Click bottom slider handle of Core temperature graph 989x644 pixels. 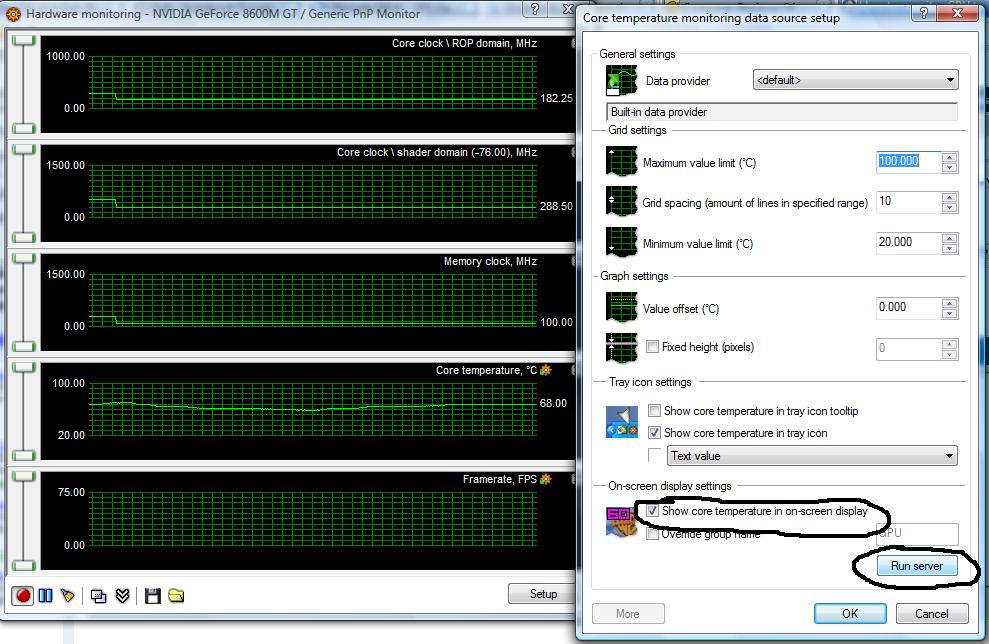(x=23, y=455)
